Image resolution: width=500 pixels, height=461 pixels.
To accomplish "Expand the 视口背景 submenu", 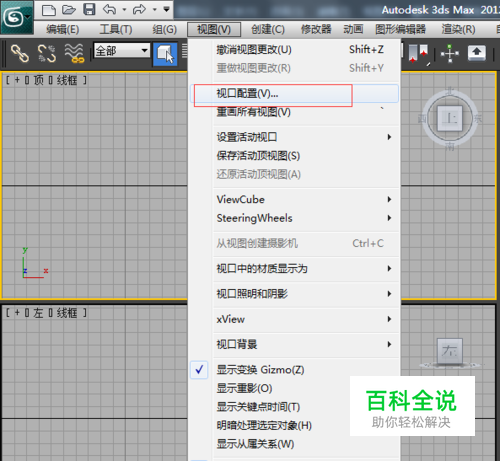I will 294,344.
